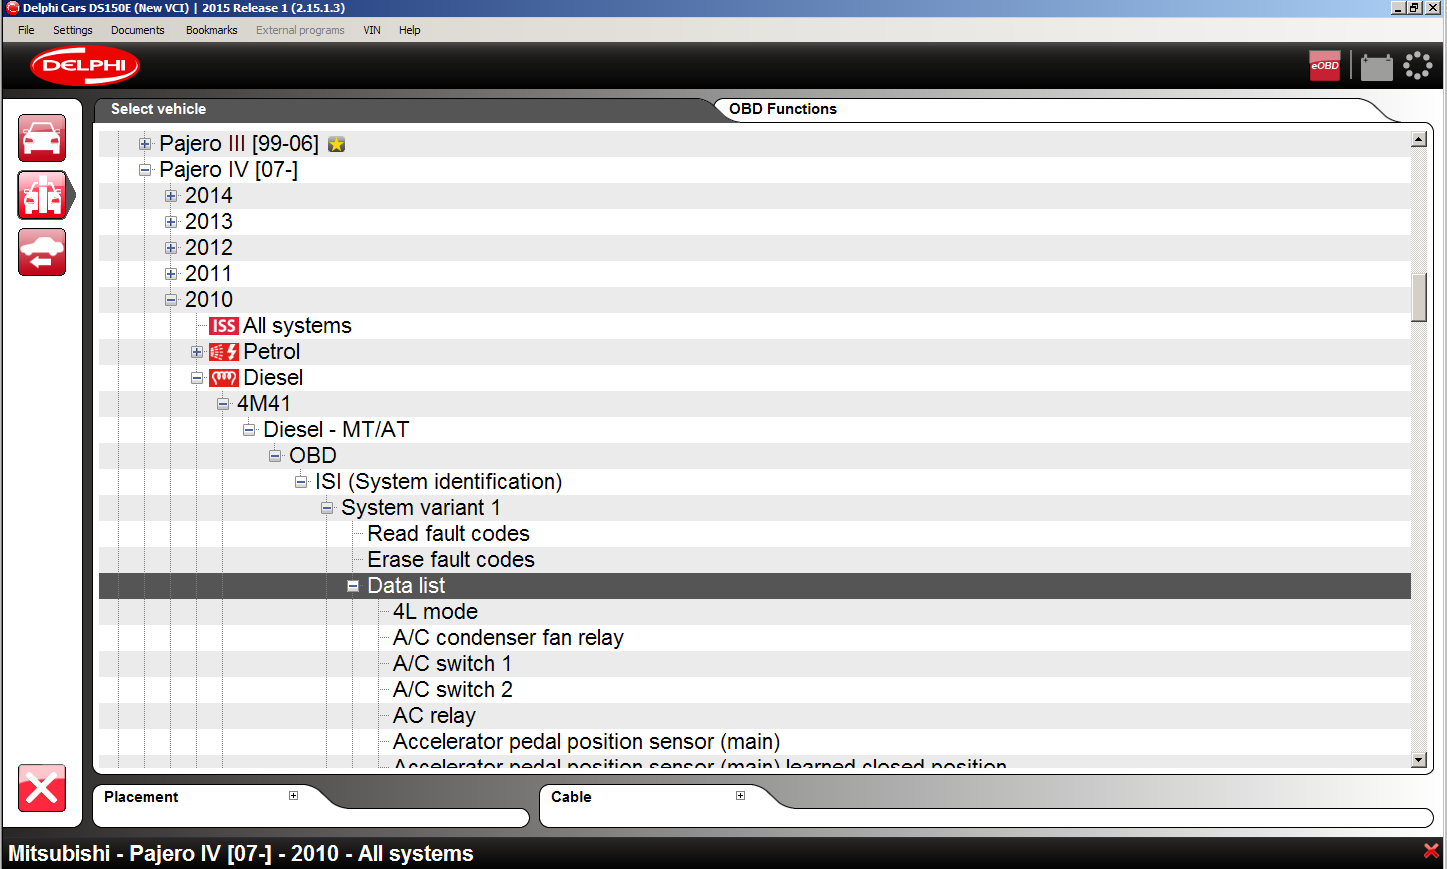Open the Documents menu
The image size is (1447, 869).
(138, 30)
